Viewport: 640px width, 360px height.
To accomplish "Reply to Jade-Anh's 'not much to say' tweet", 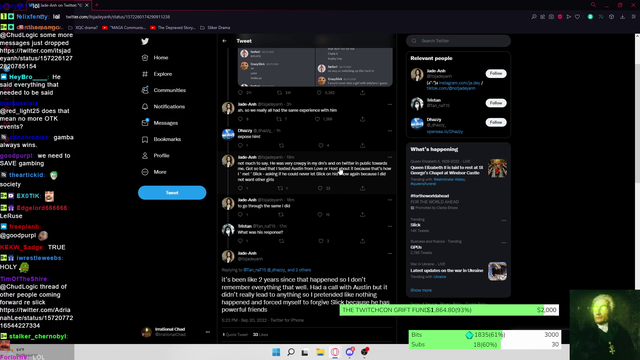I will click(x=240, y=188).
